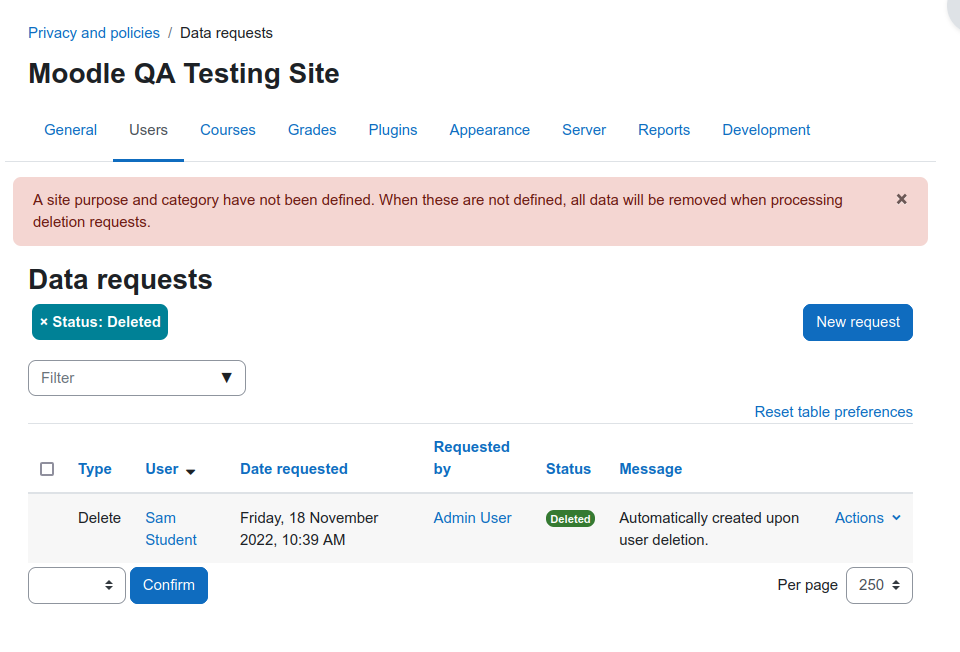Screen dimensions: 960x652
Task: Click inside the Filter input field
Action: 126,378
